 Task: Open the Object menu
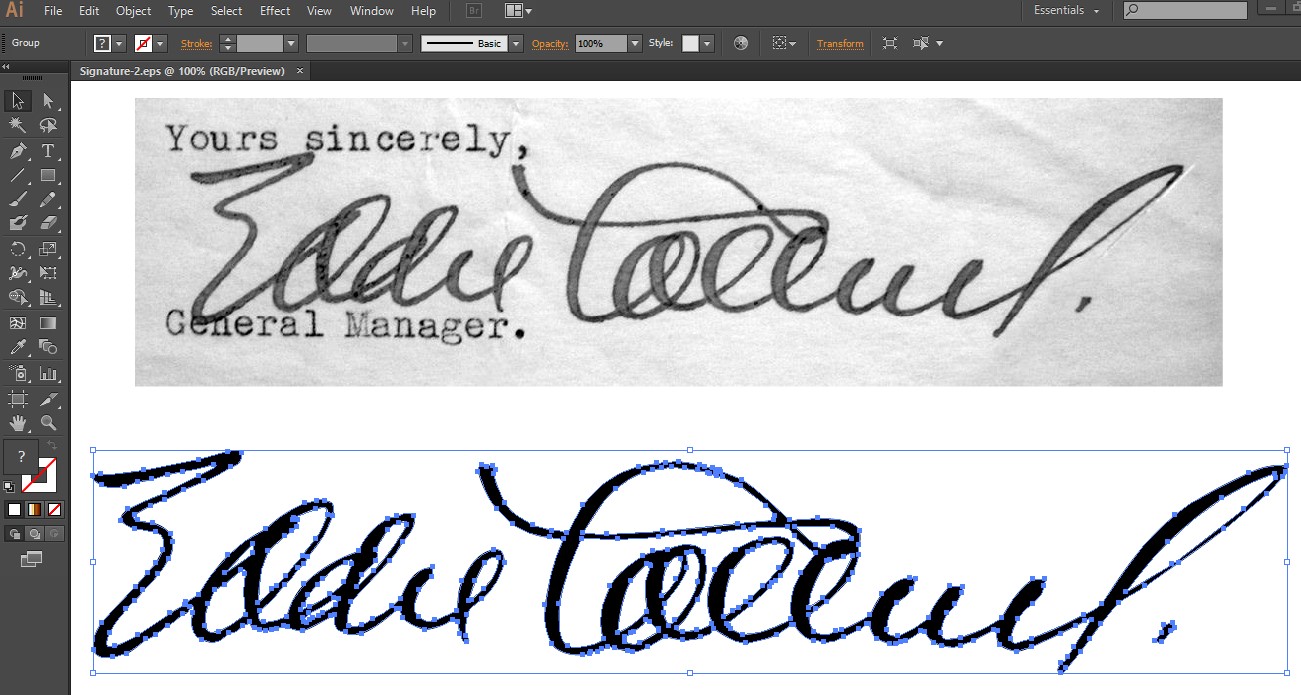click(x=133, y=11)
